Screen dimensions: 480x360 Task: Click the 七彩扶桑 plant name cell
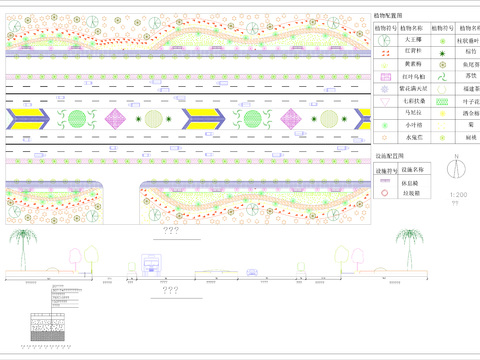point(414,101)
